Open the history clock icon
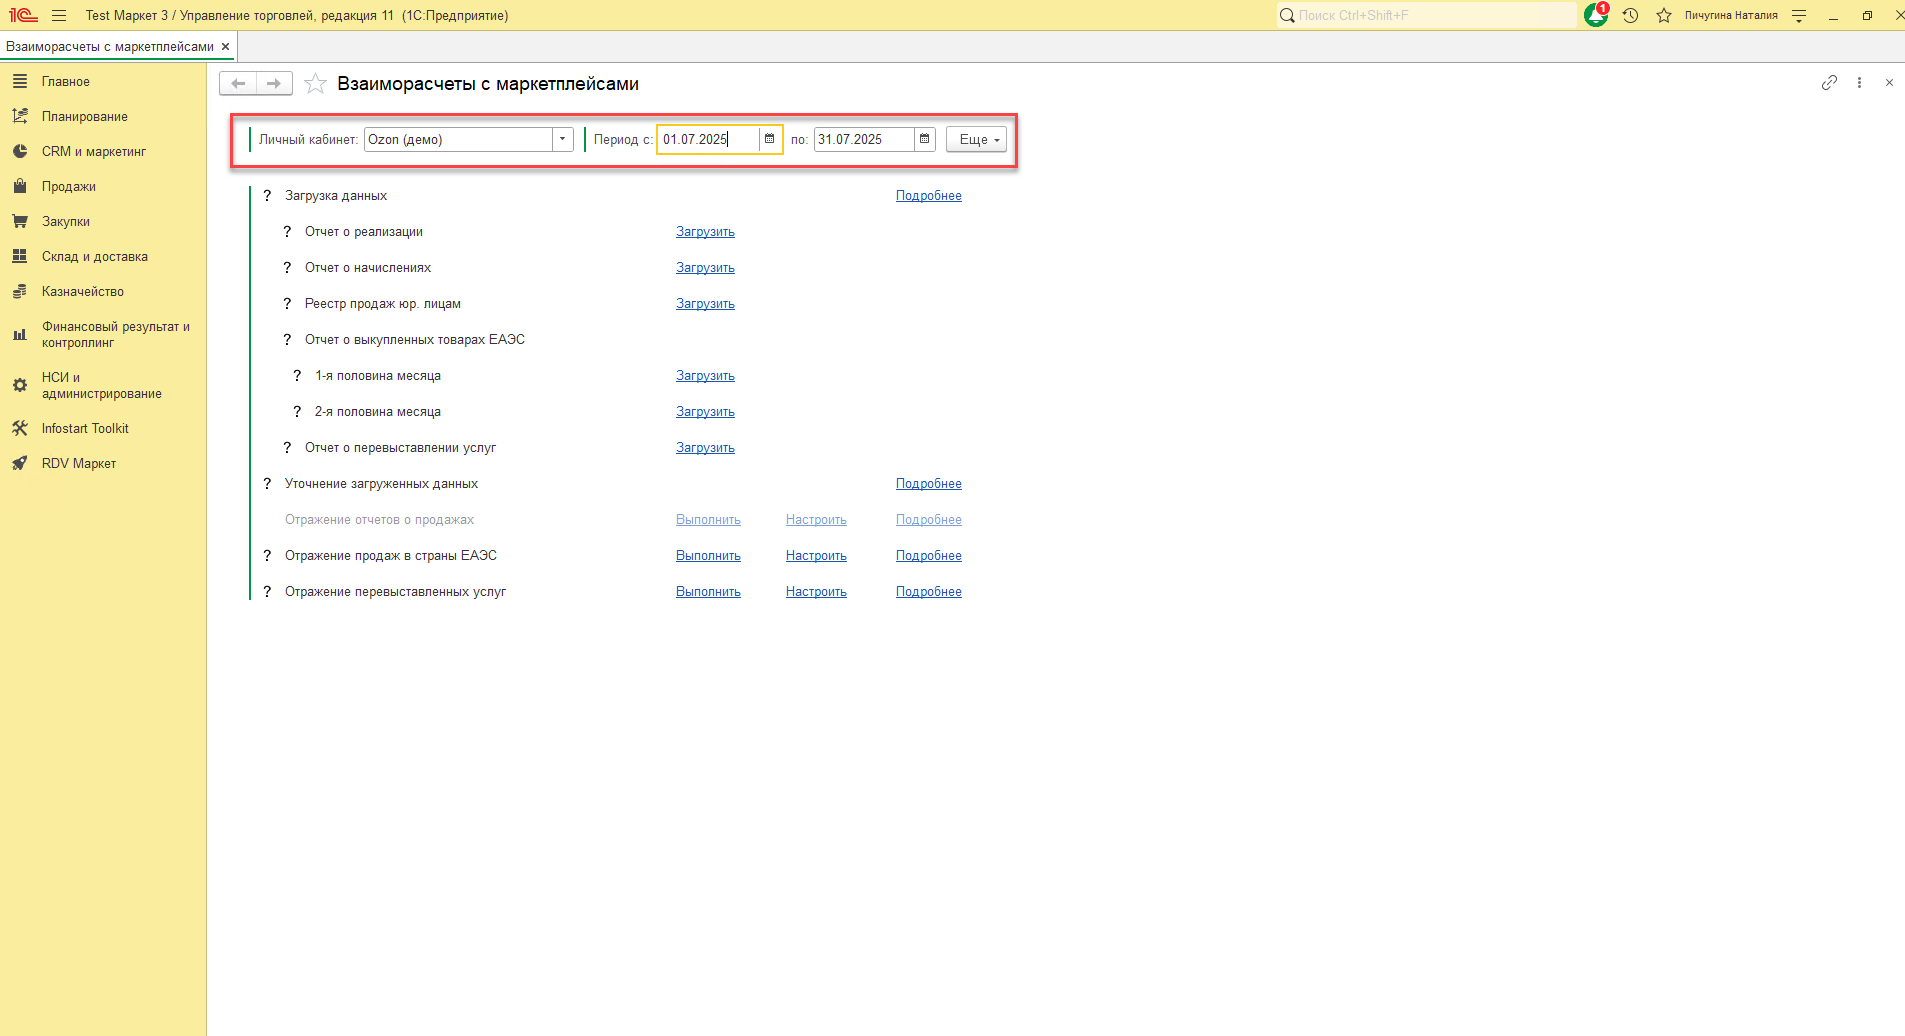Screen dimensions: 1905x1036 coord(1630,16)
